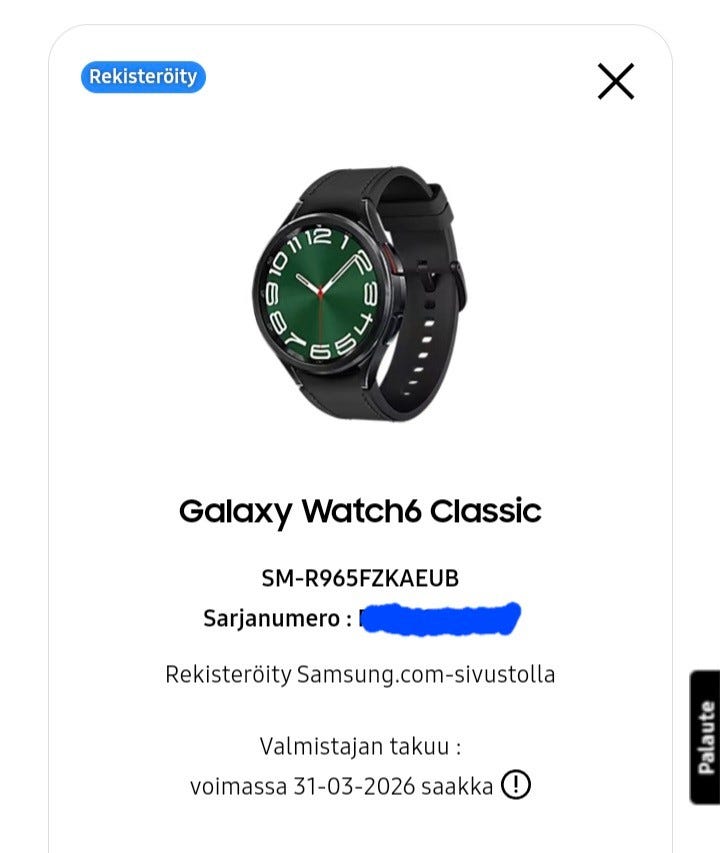Click the green watch face dial
The width and height of the screenshot is (720, 853).
coord(321,294)
